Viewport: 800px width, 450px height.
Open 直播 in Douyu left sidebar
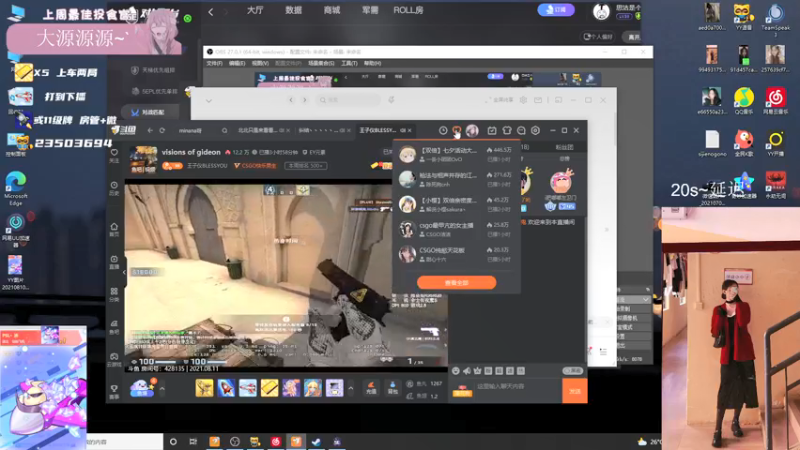coord(114,262)
